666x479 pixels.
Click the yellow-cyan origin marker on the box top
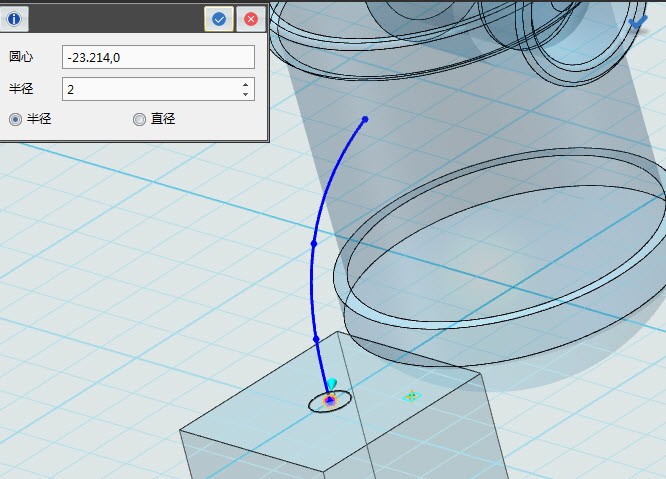(x=410, y=396)
